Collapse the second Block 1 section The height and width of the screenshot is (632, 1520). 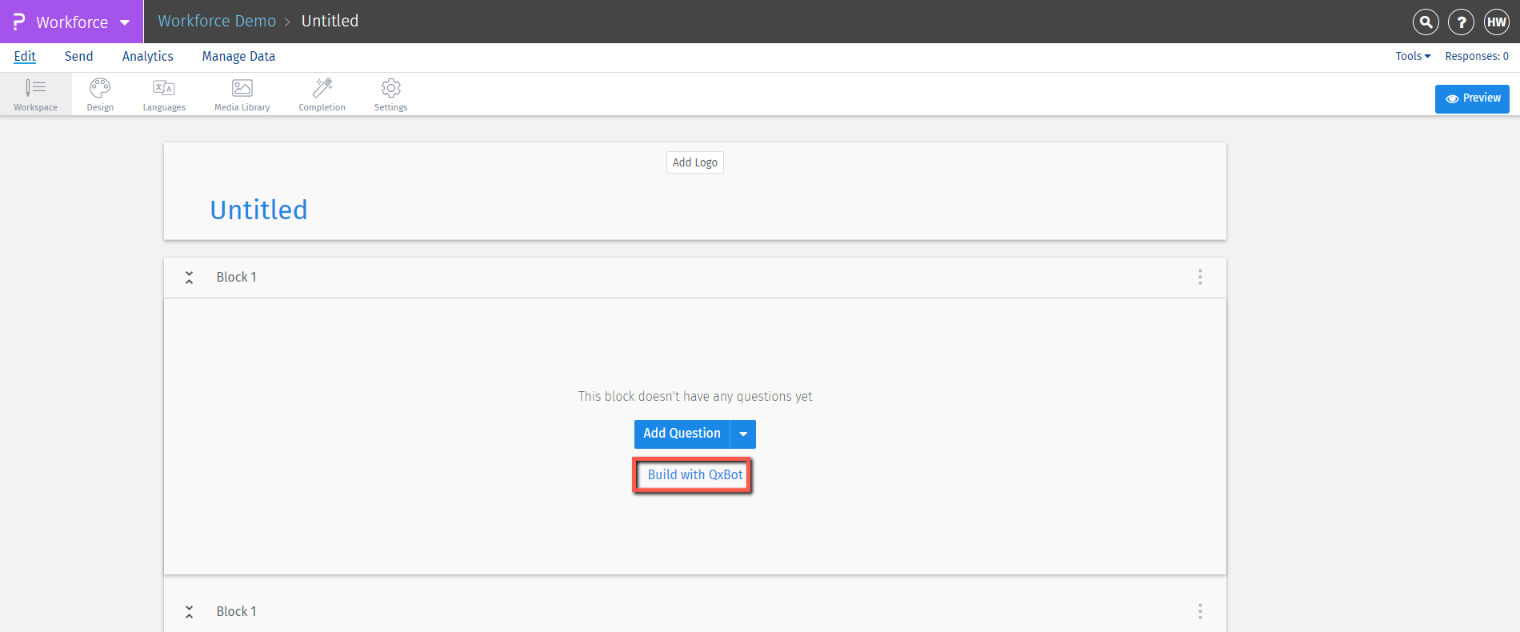[189, 611]
